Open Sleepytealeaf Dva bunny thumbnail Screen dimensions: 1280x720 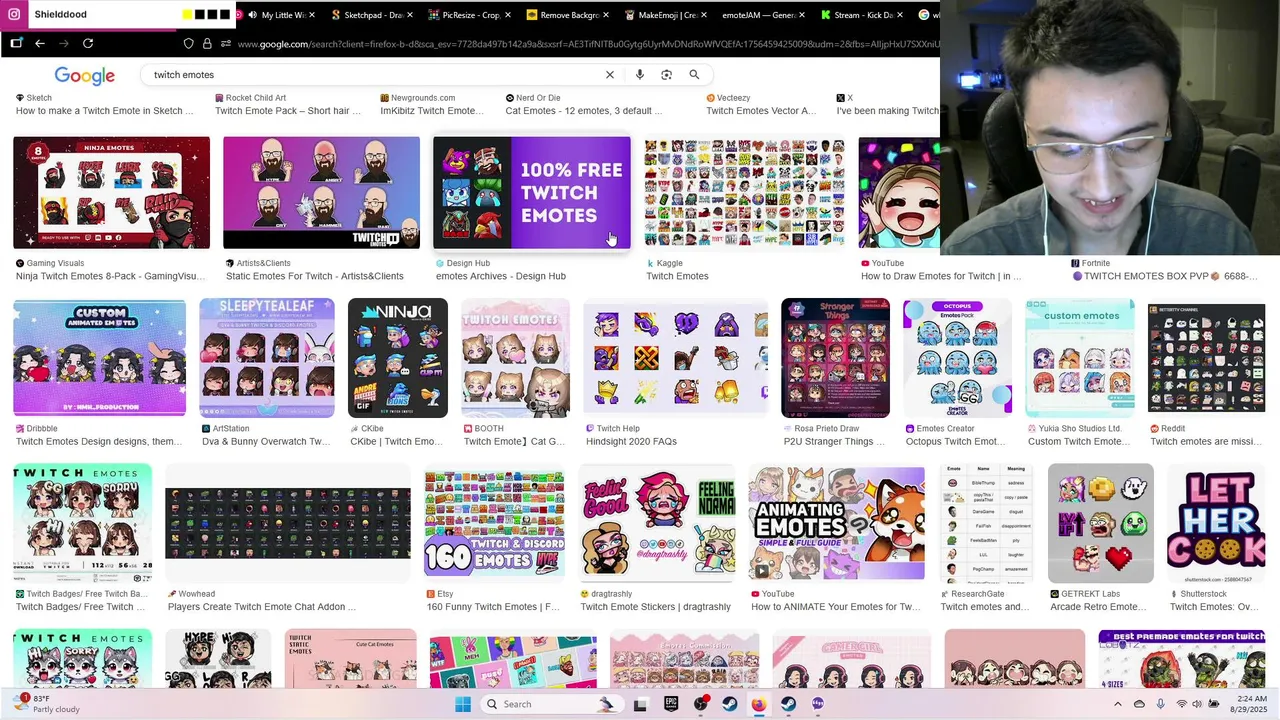pos(267,357)
